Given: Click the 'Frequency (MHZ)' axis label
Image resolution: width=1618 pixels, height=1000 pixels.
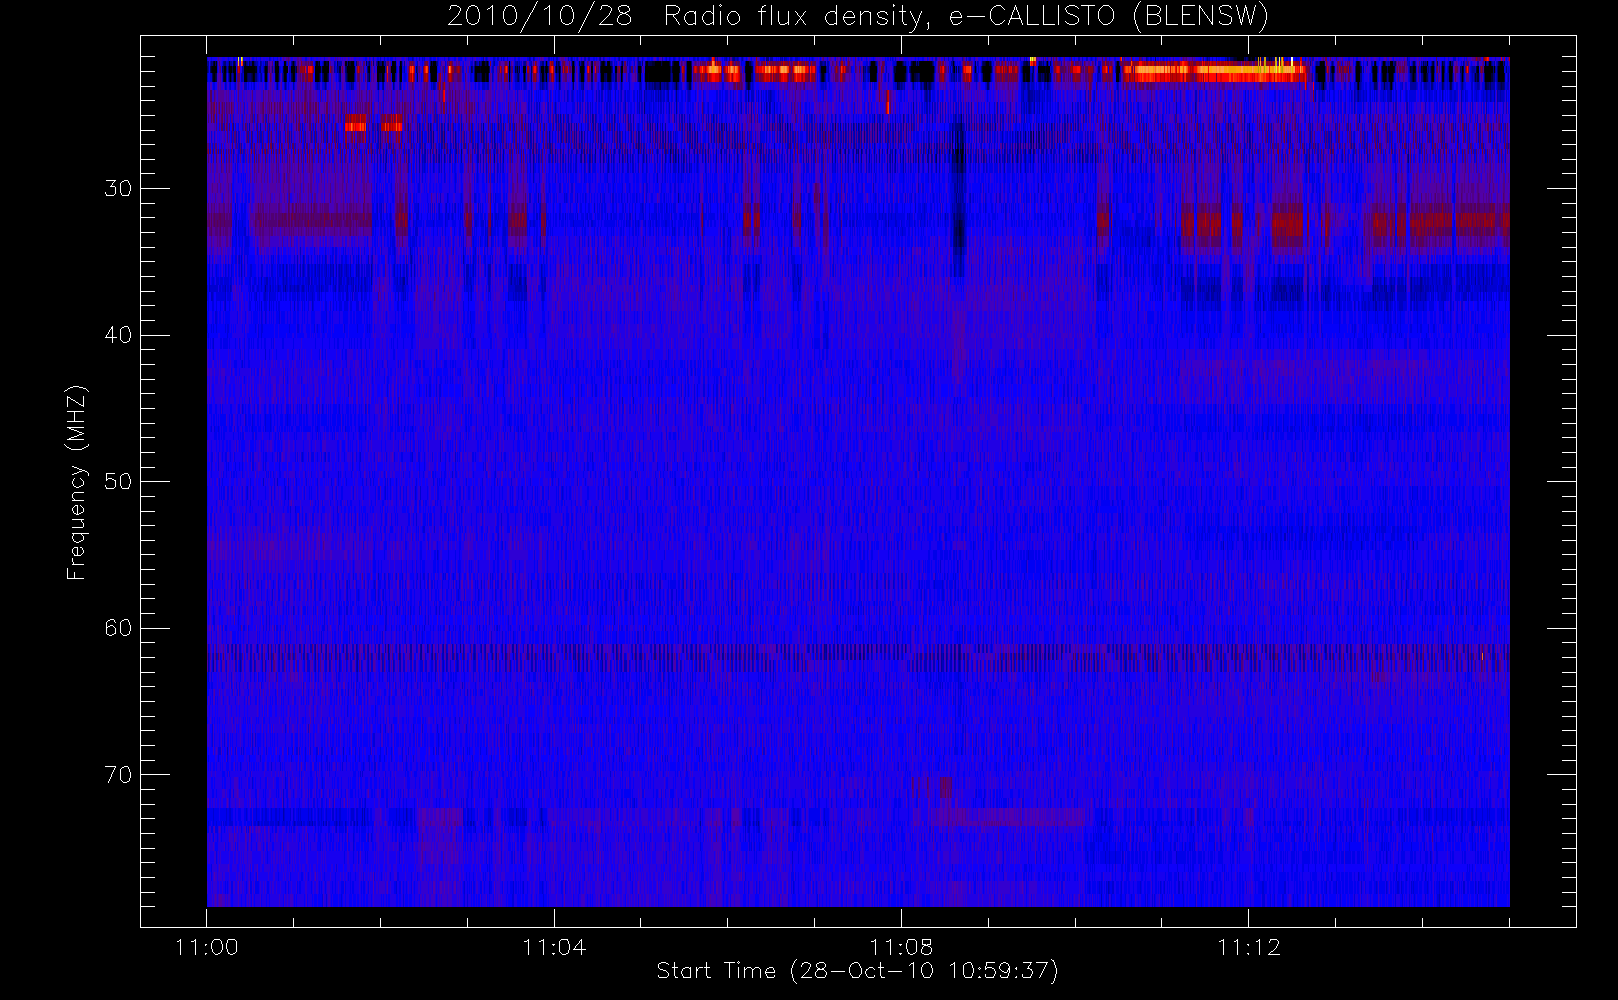Looking at the screenshot, I should [76, 482].
